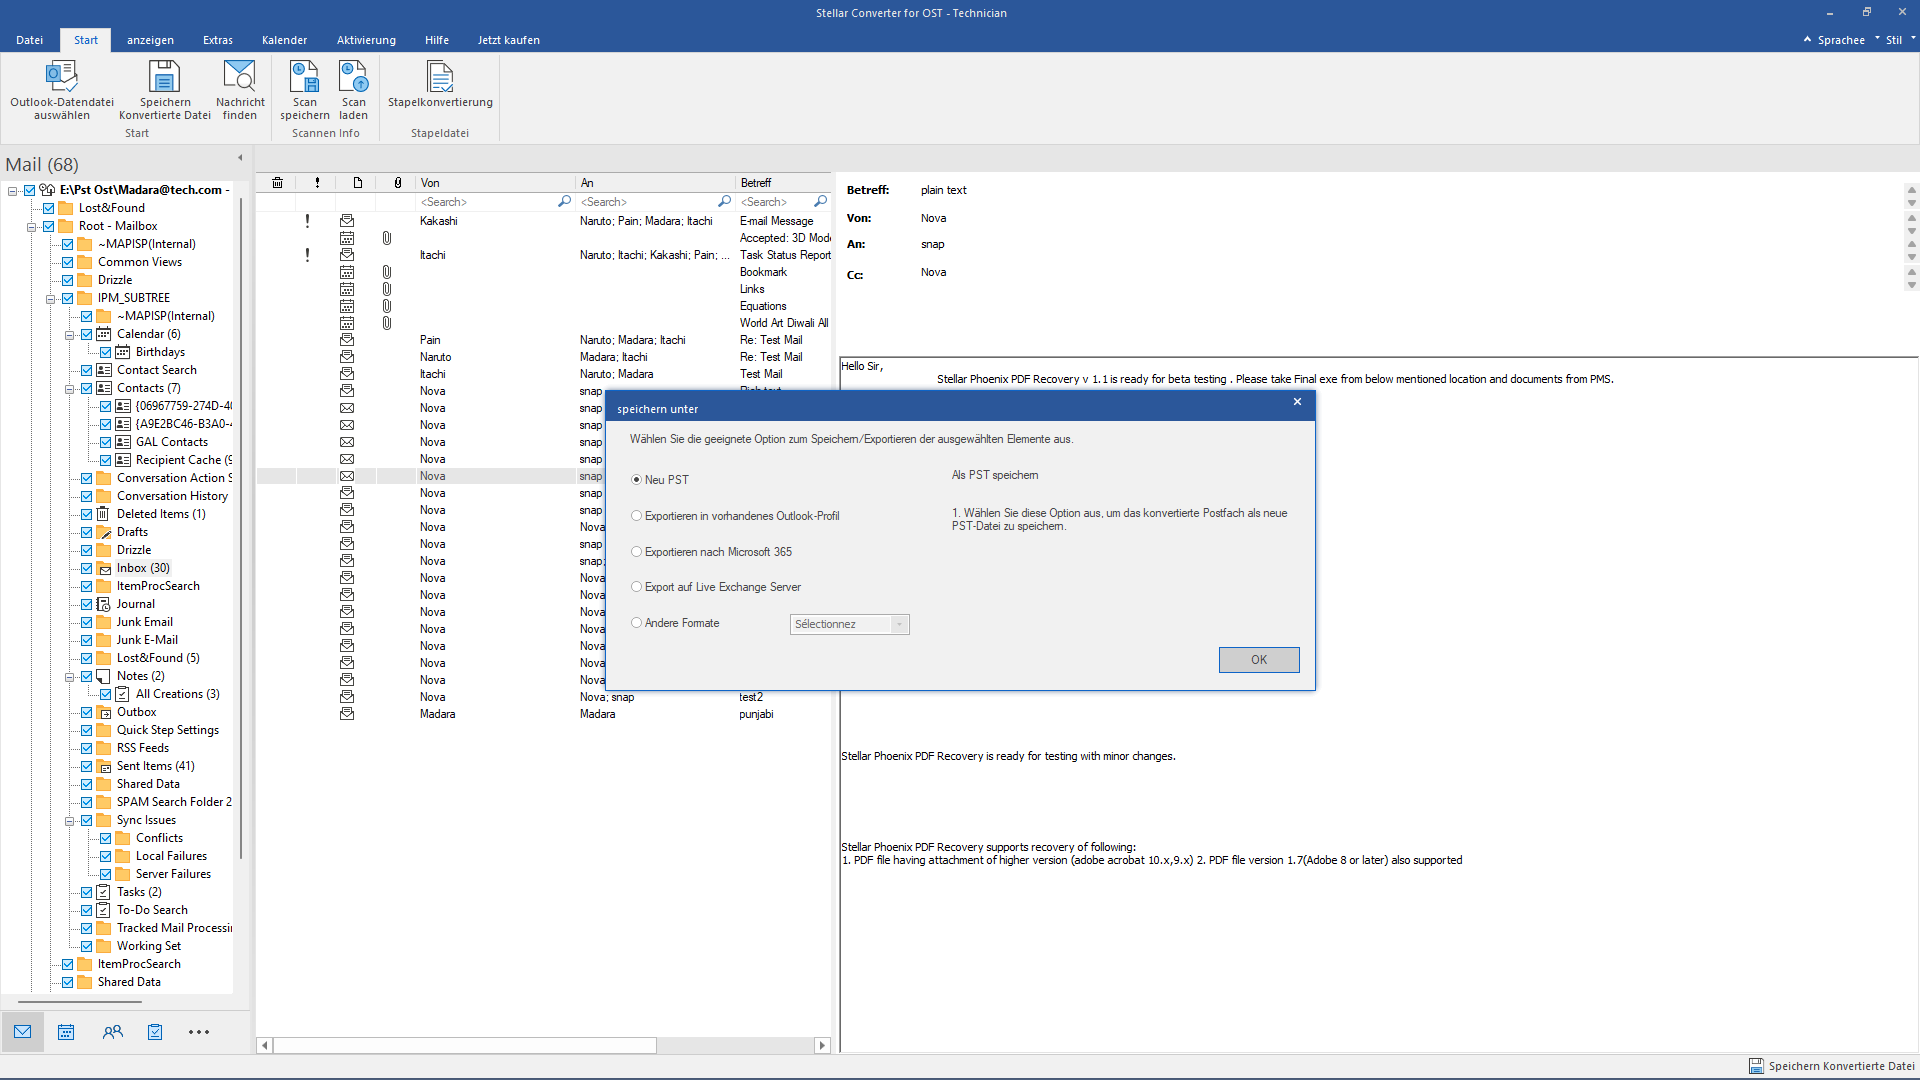Switch to Calendar view icon in bottom bar

coord(66,1032)
